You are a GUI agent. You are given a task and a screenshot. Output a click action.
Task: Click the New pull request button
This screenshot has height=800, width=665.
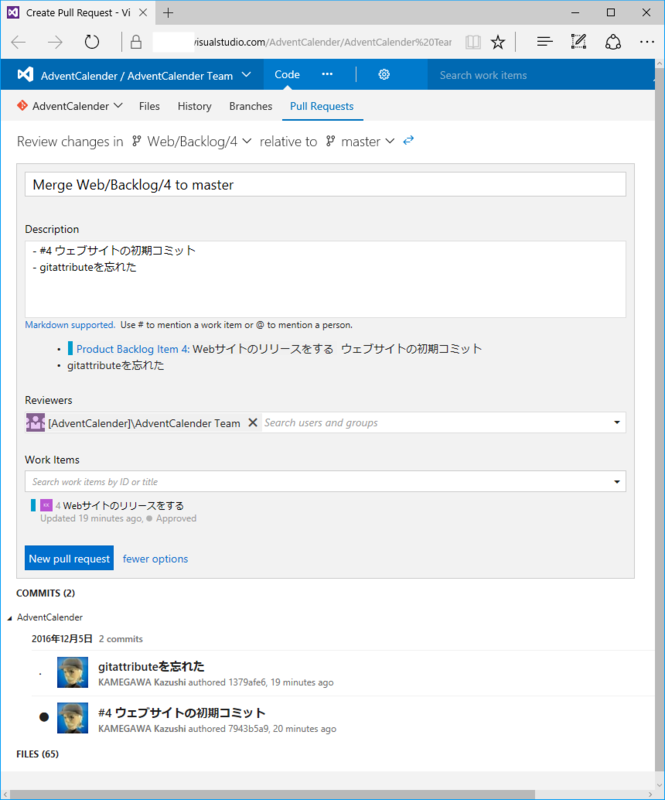[x=69, y=558]
